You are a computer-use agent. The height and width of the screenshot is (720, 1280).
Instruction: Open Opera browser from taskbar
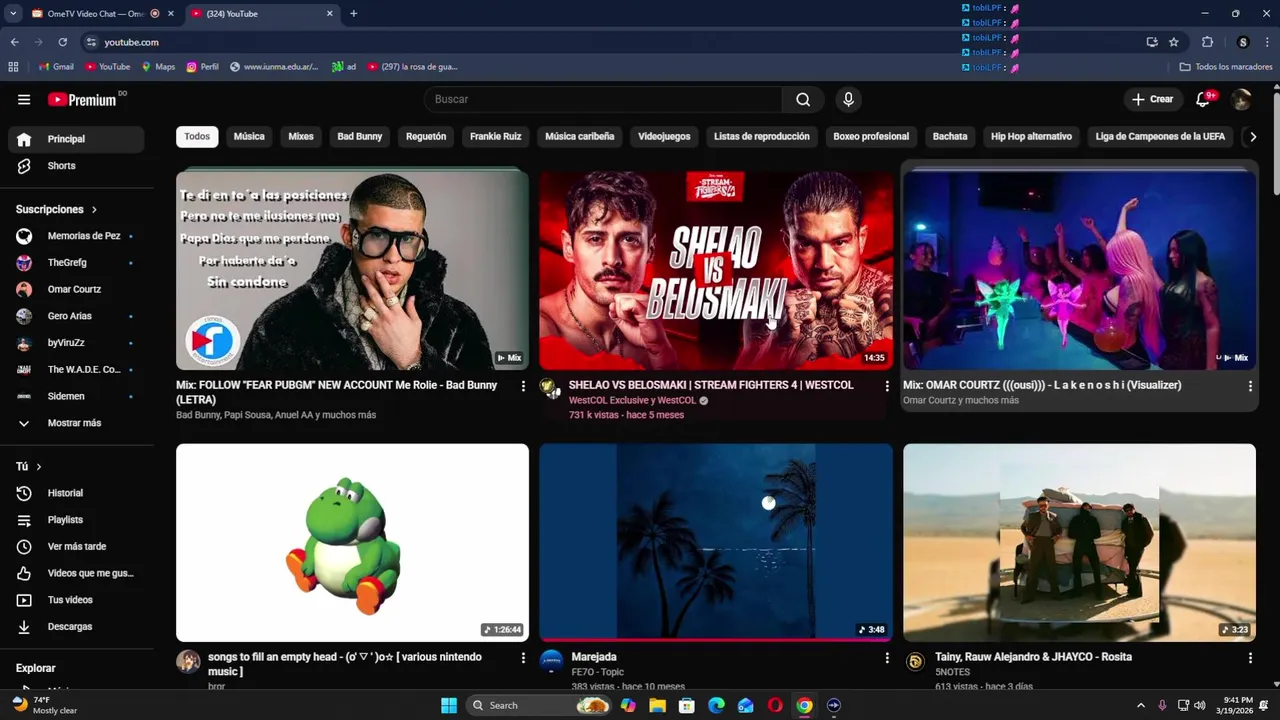(x=775, y=705)
